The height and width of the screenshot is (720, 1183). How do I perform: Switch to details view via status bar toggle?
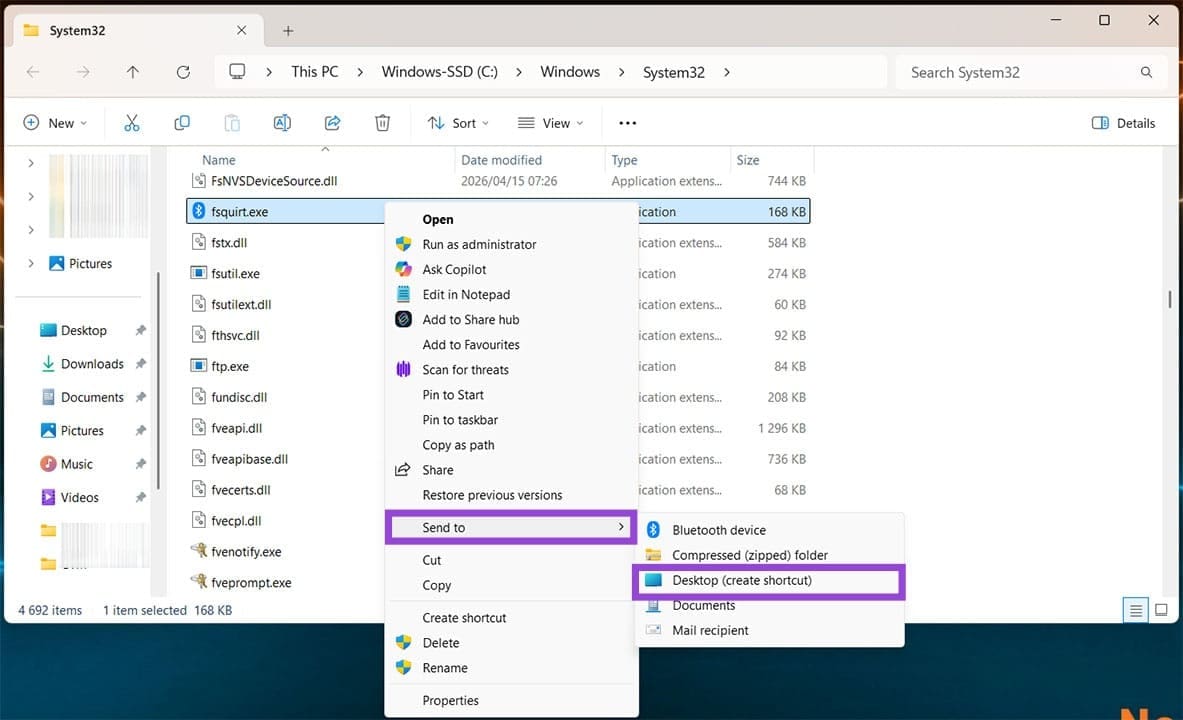pos(1135,610)
